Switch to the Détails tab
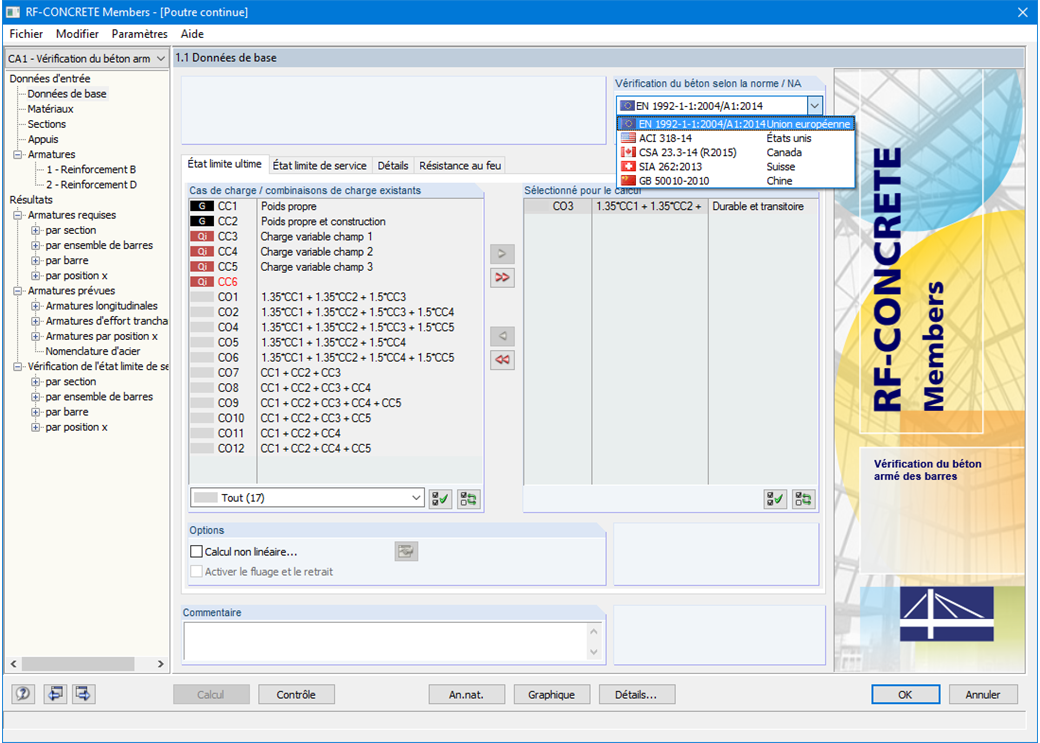Viewport: 1040px width, 743px height. 393,165
